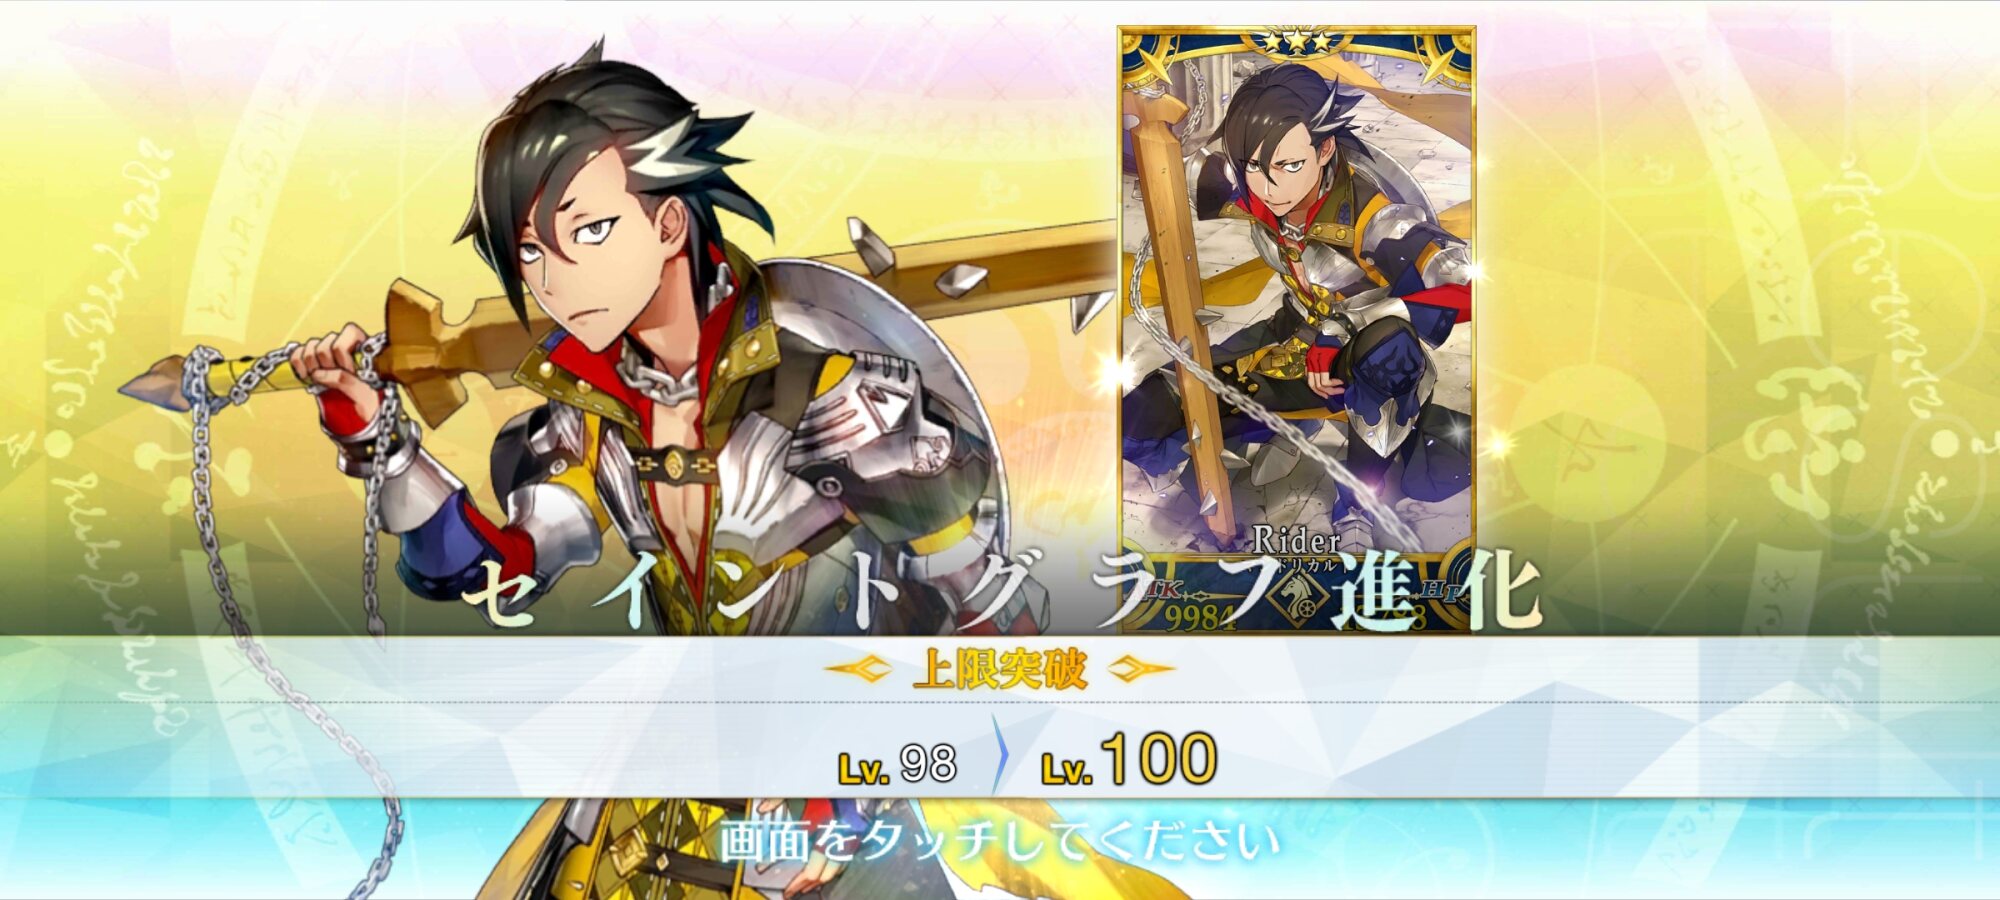Click the blue chevron between level values

(x=999, y=757)
